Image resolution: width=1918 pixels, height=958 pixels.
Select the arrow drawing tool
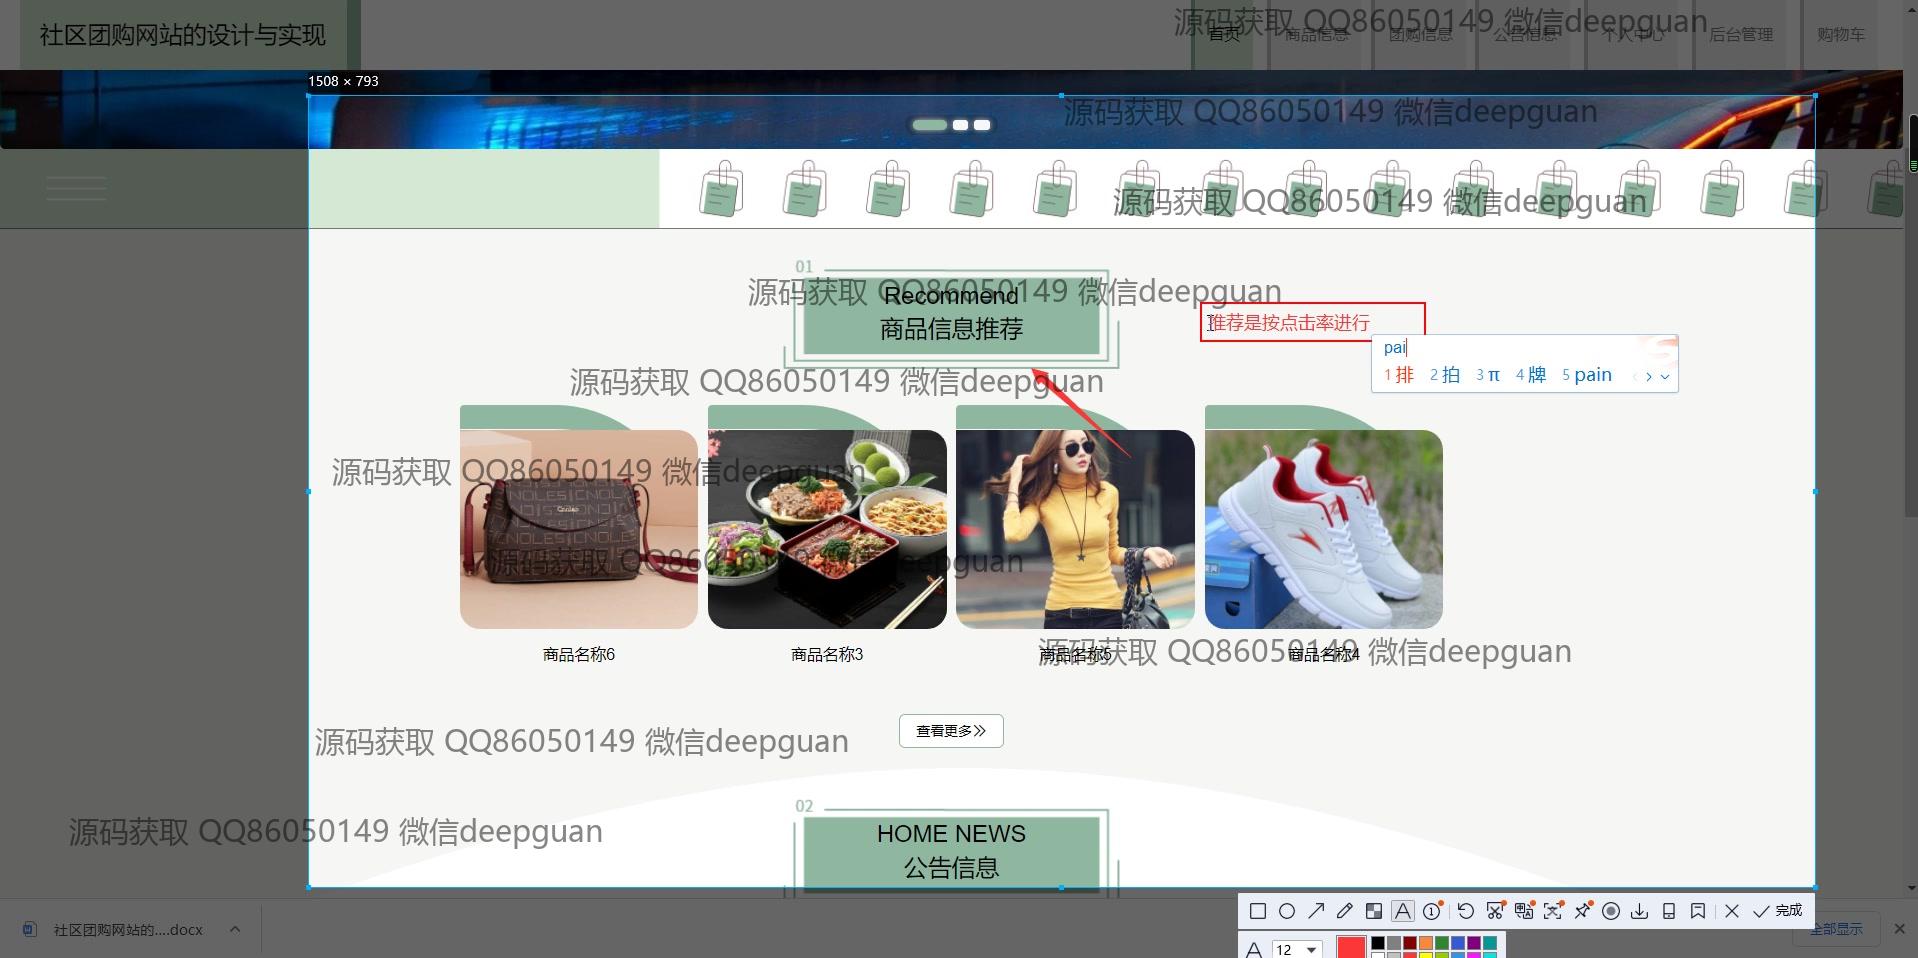click(1316, 911)
